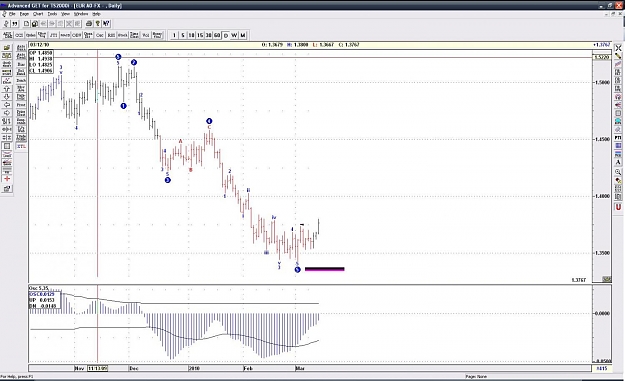Switch to Monthly with the M button
625x381 pixels.
[x=243, y=35]
